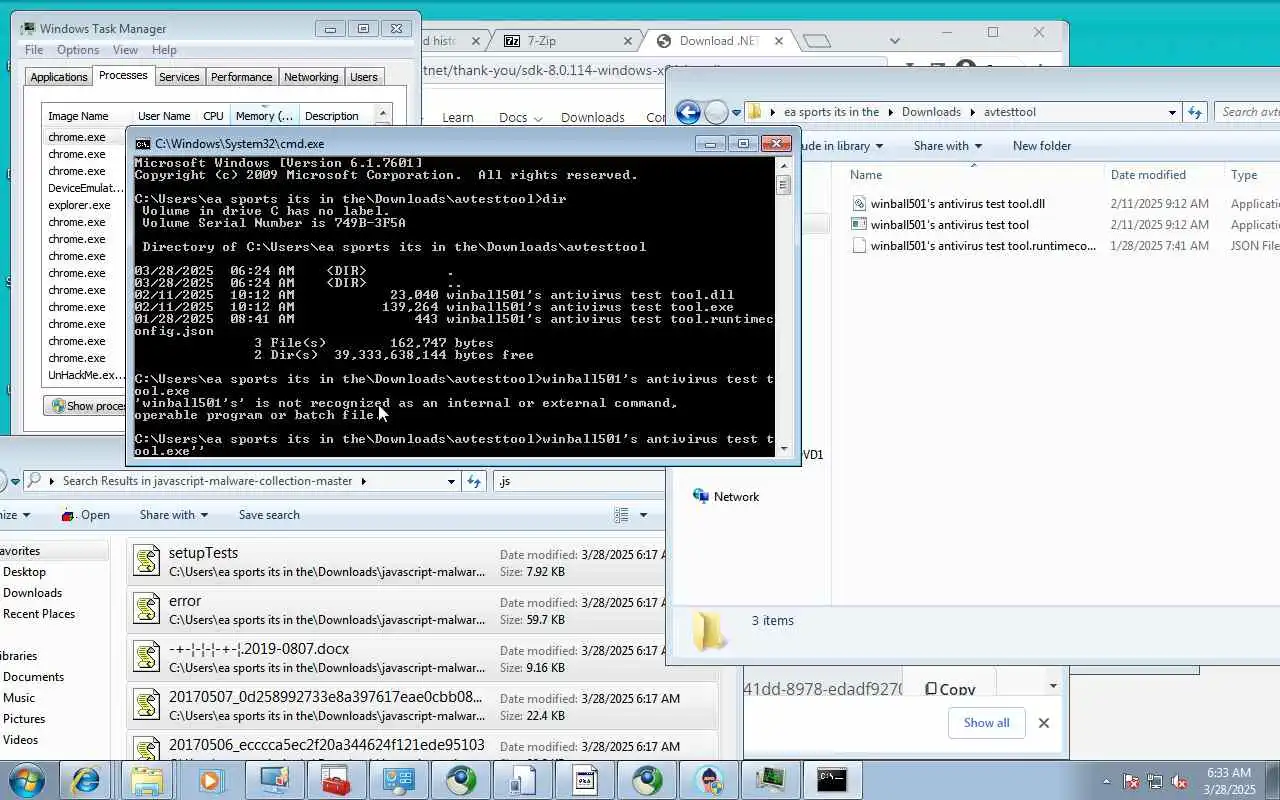Click the Task Manager title bar icon
The height and width of the screenshot is (800, 1280).
click(x=27, y=28)
